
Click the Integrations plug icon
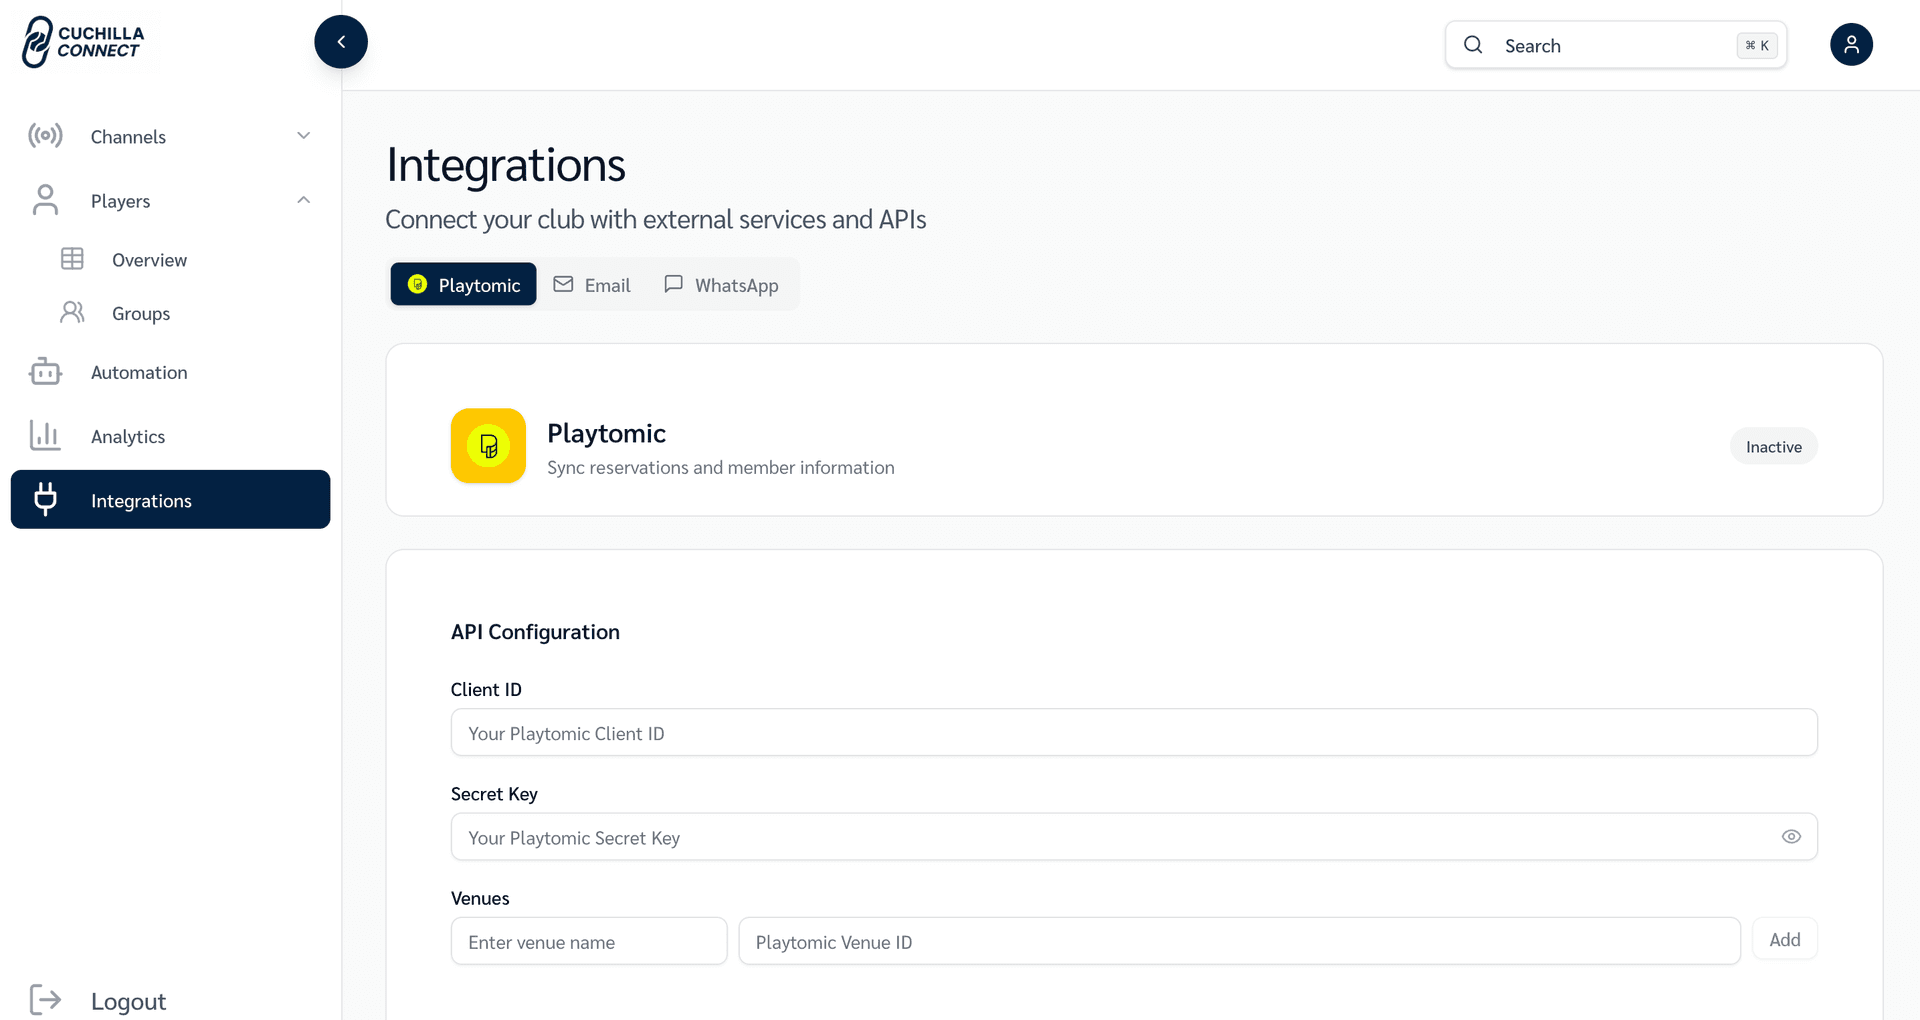pyautogui.click(x=45, y=499)
